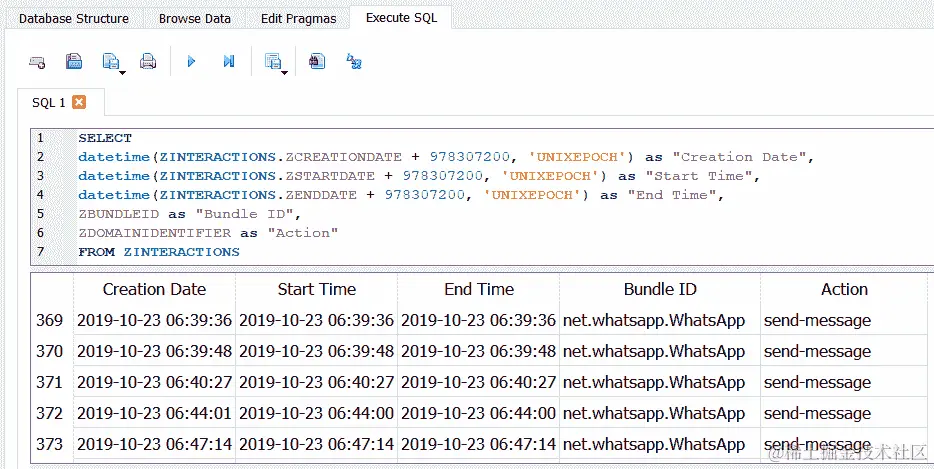Viewport: 934px width, 469px height.
Task: Click Start Time cell in row 371
Action: tap(316, 383)
